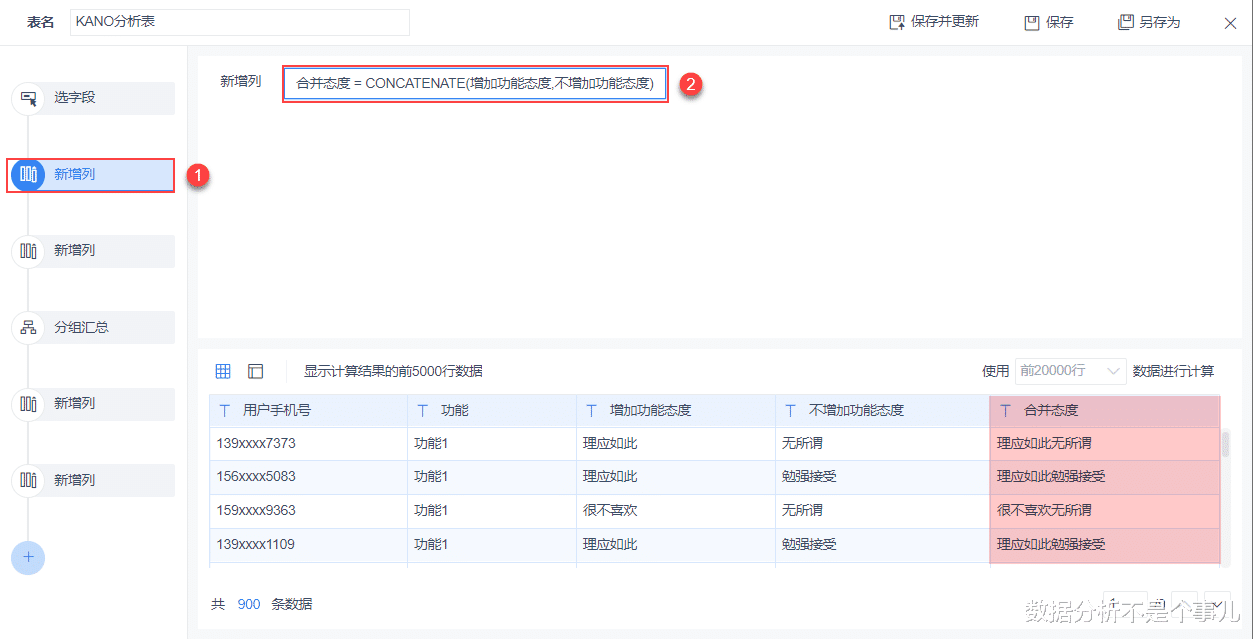
Task: Open the 分组汇总 grouping step icon
Action: [x=27, y=327]
